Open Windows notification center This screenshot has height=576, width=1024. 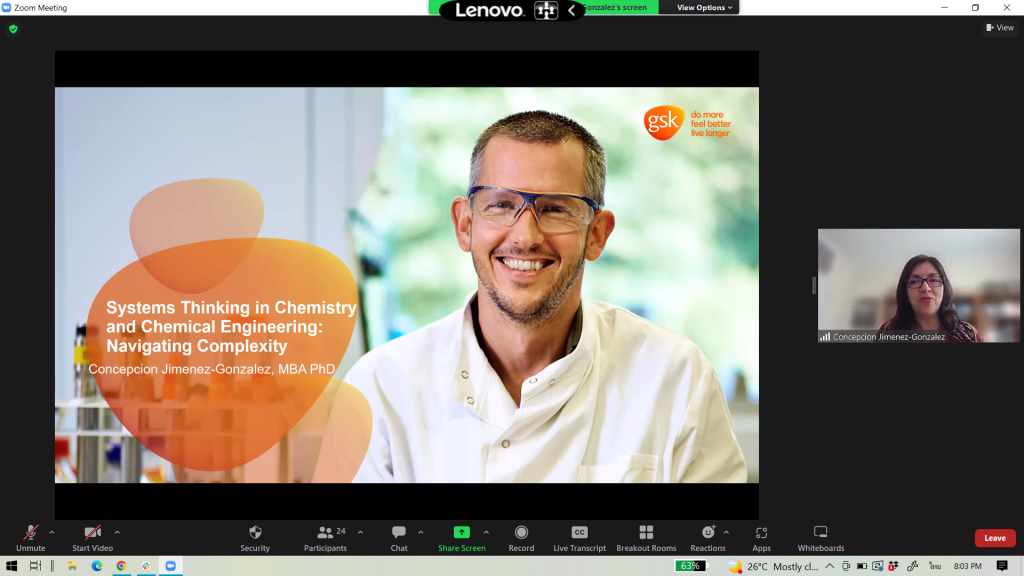click(1002, 566)
